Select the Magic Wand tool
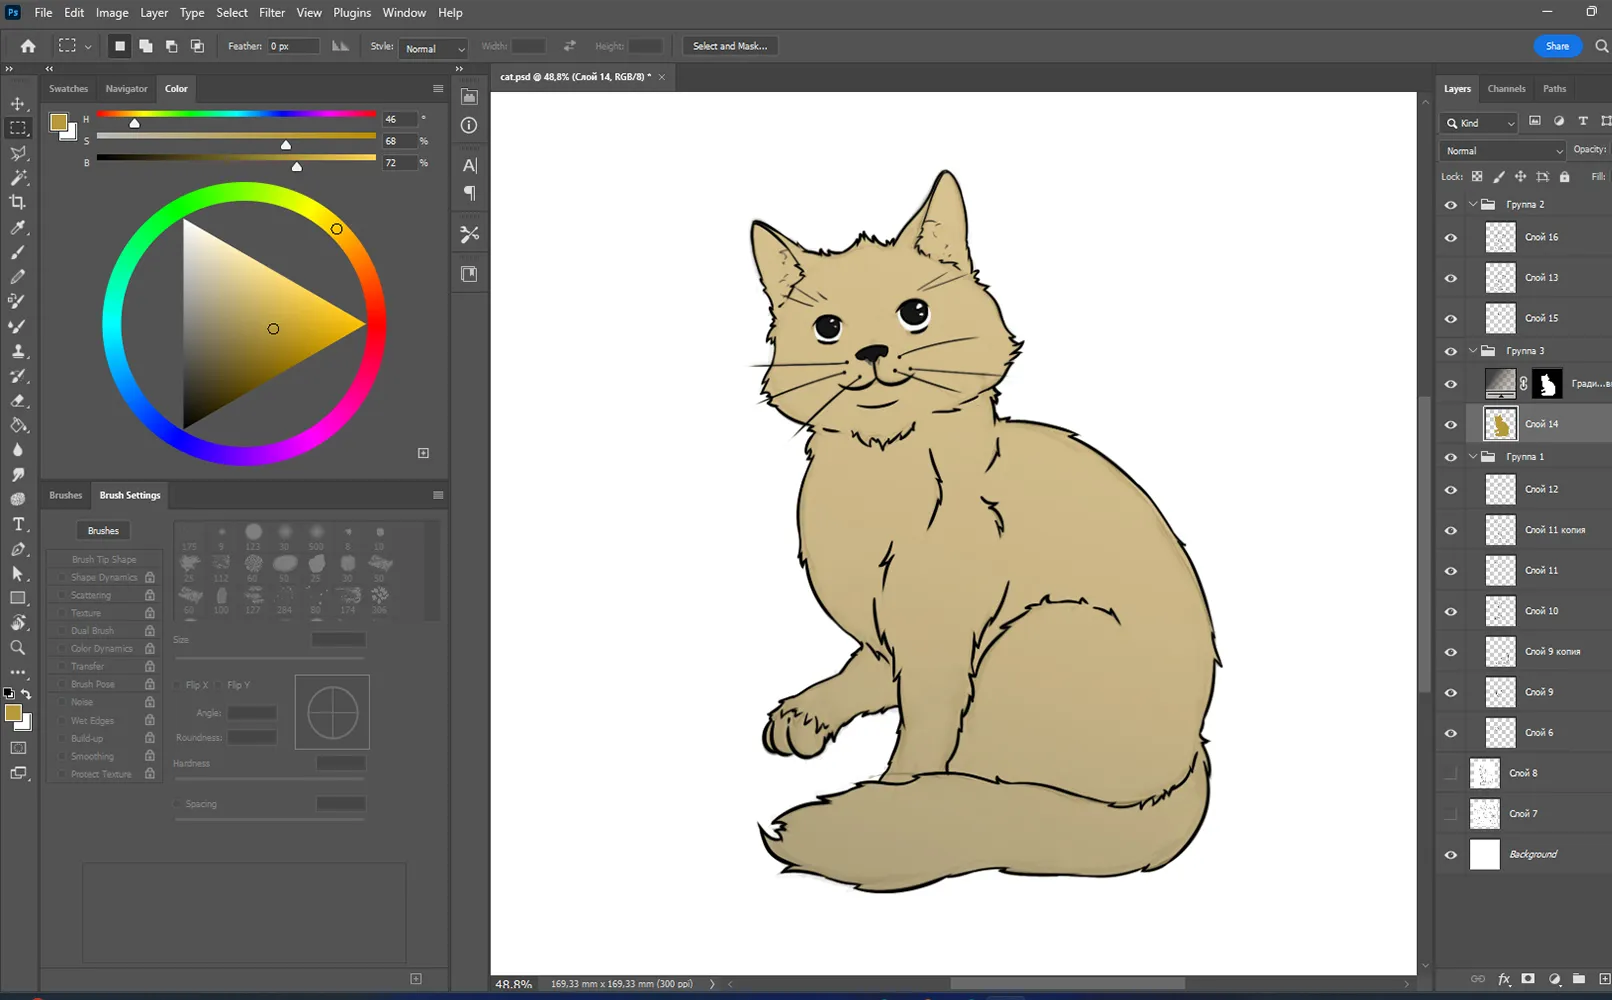Screen dimensions: 1612x1000 pos(18,178)
